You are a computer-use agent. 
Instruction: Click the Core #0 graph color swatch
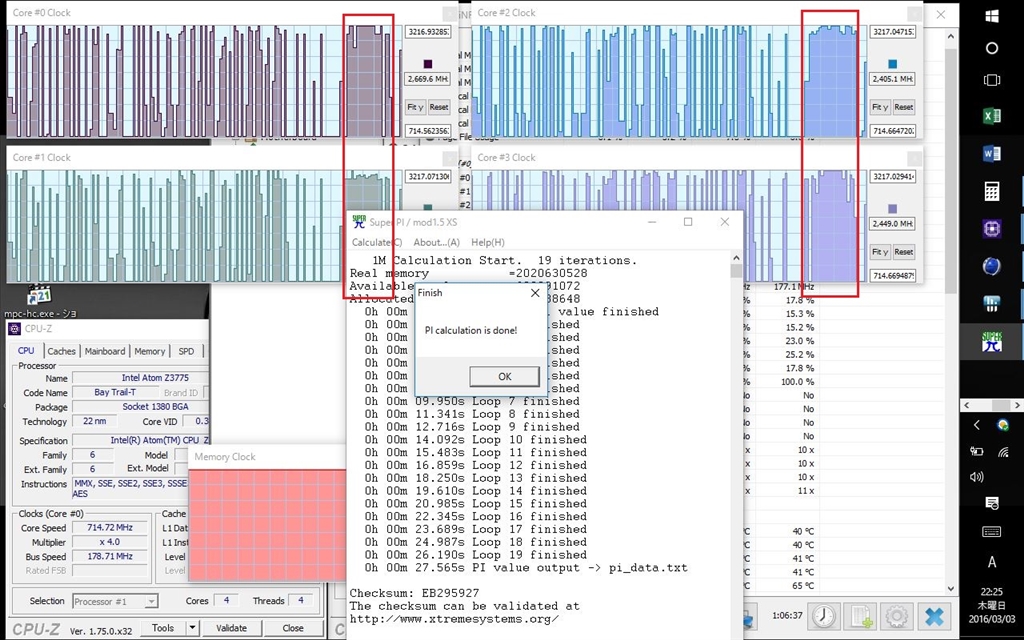pos(428,62)
